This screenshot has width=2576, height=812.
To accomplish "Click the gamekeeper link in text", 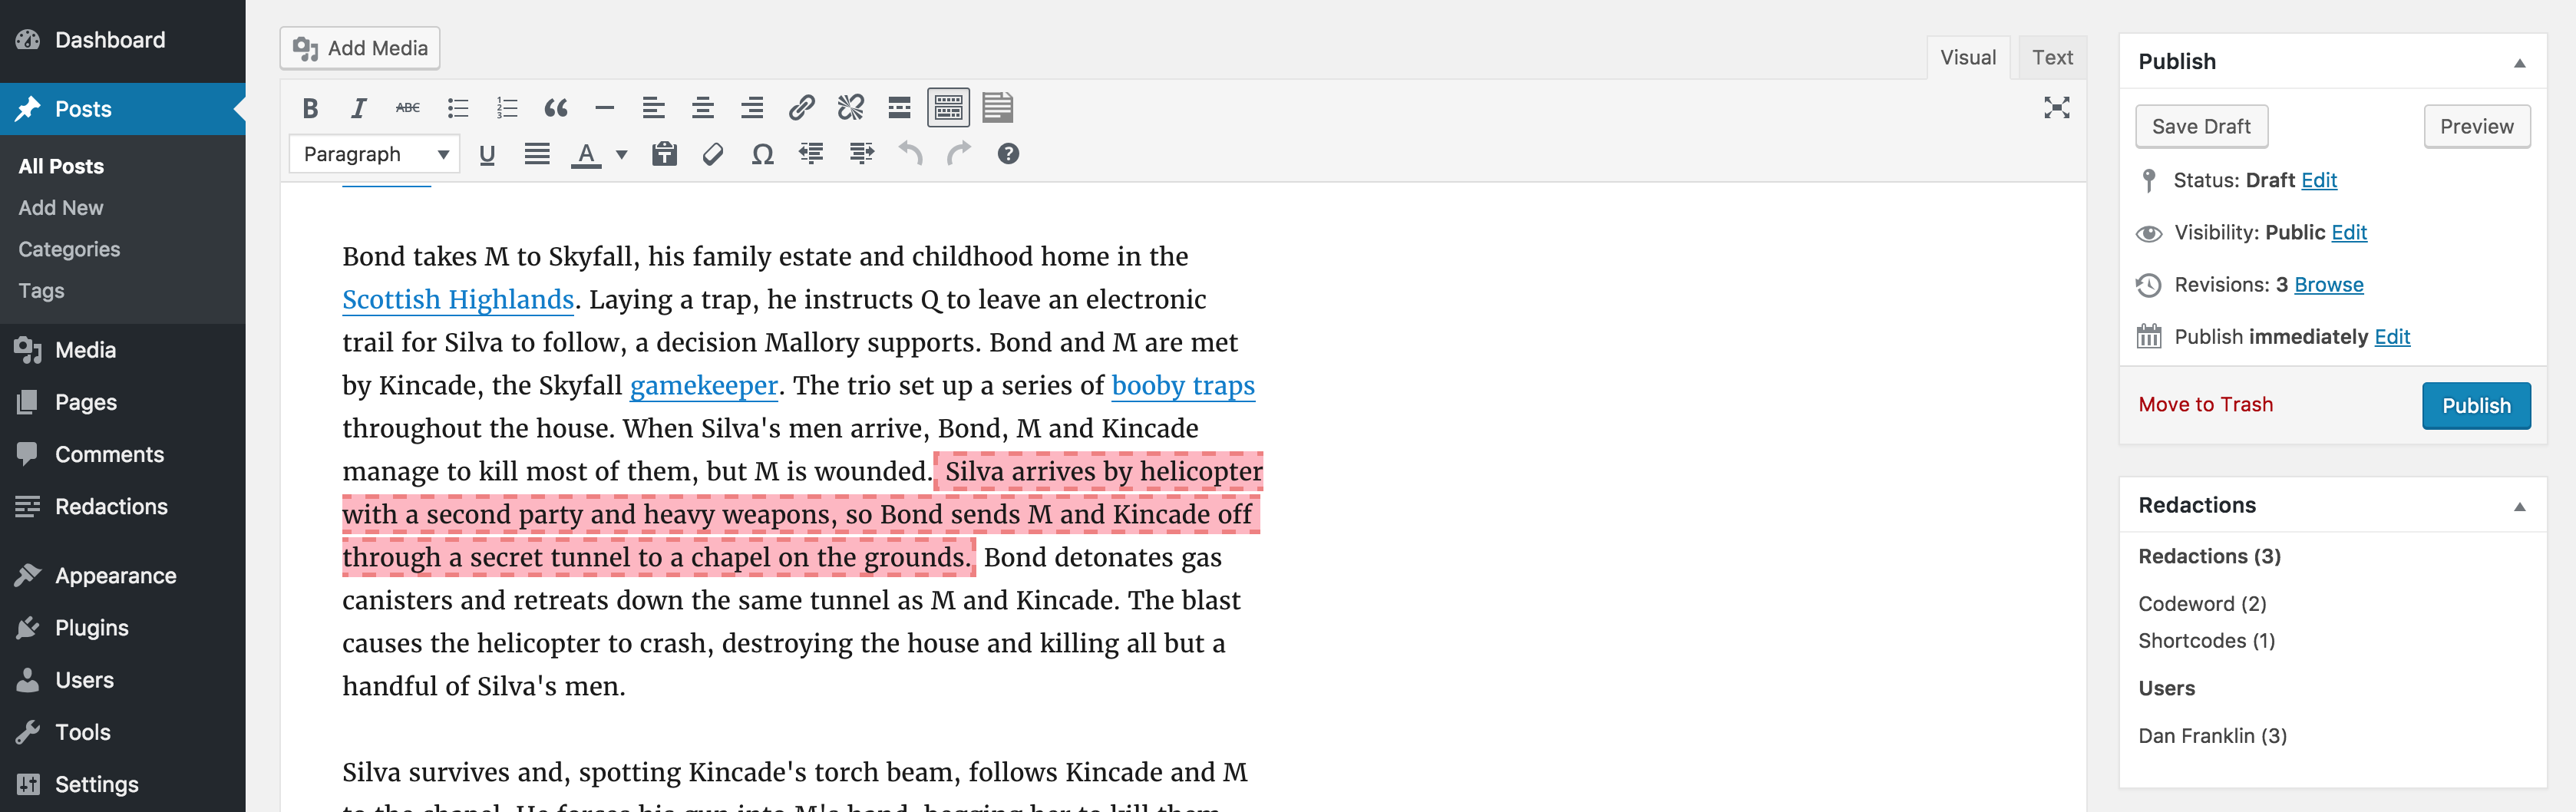I will click(704, 386).
